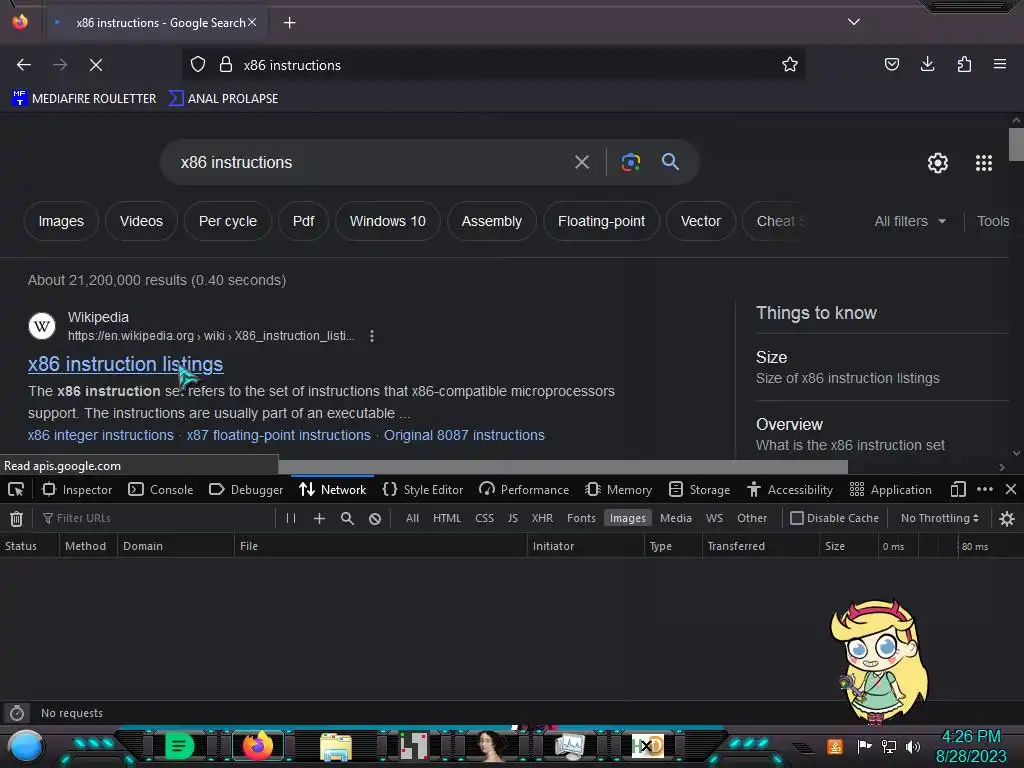Open the x86 instruction listings result

pos(125,364)
